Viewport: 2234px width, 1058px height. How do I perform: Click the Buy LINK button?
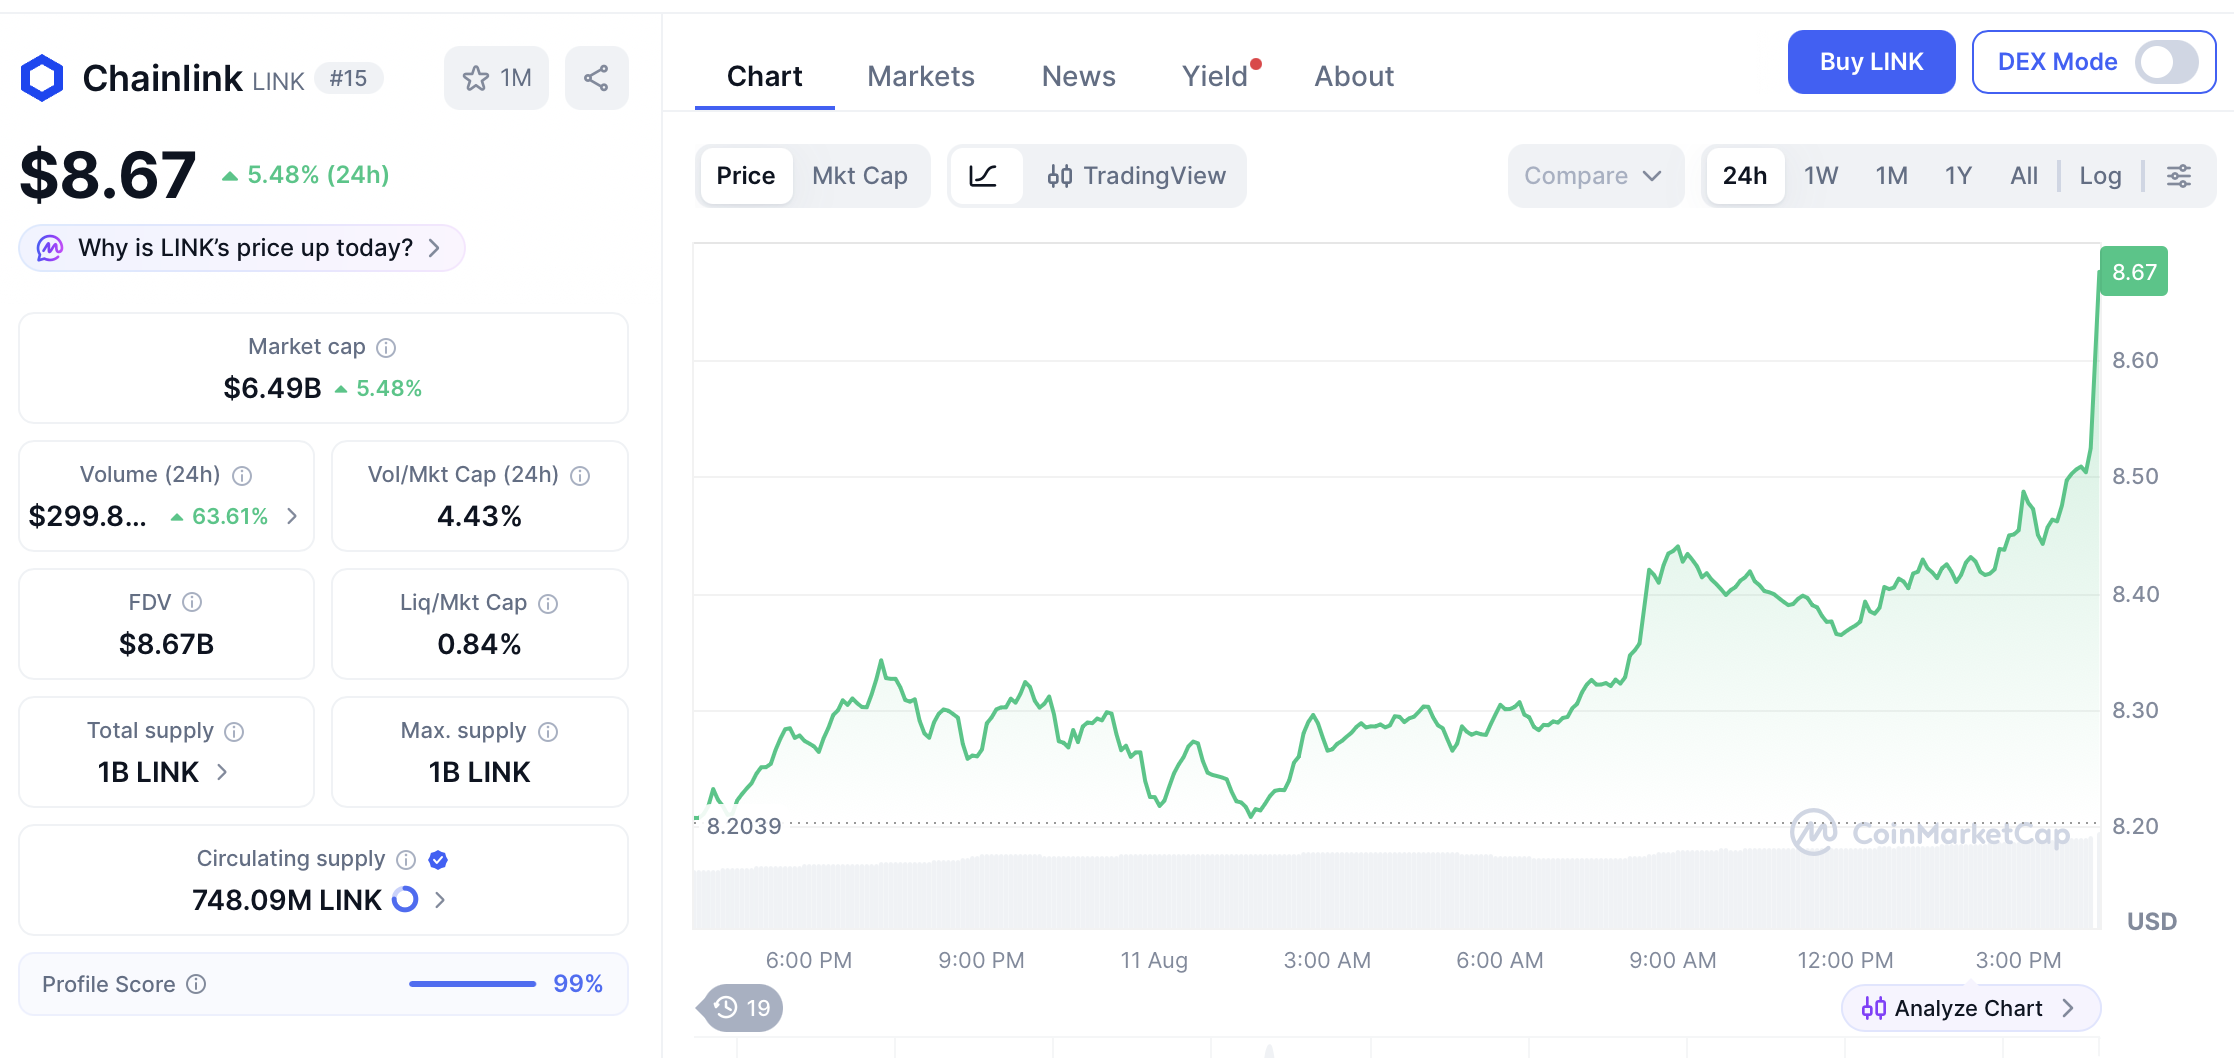click(x=1871, y=62)
